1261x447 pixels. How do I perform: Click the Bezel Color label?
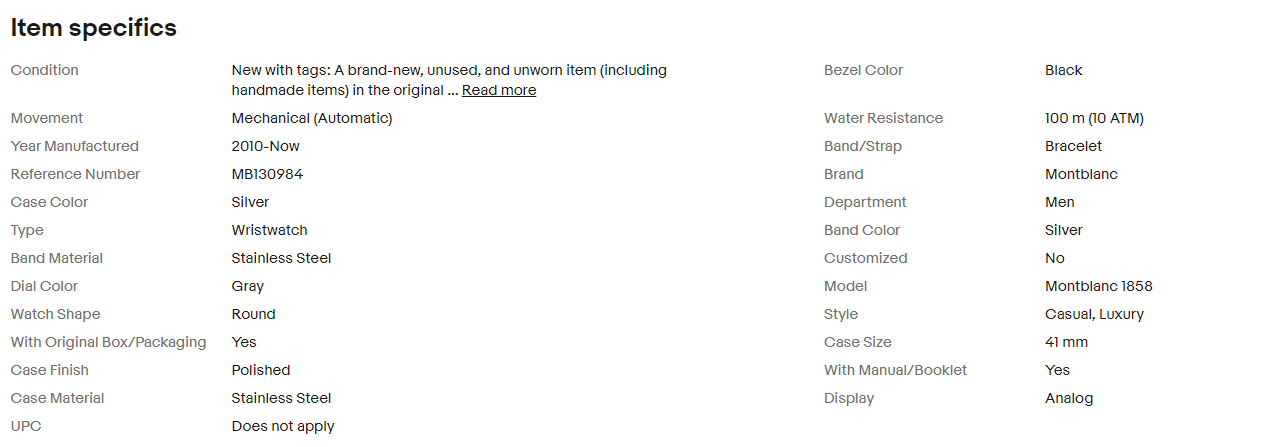pos(863,70)
